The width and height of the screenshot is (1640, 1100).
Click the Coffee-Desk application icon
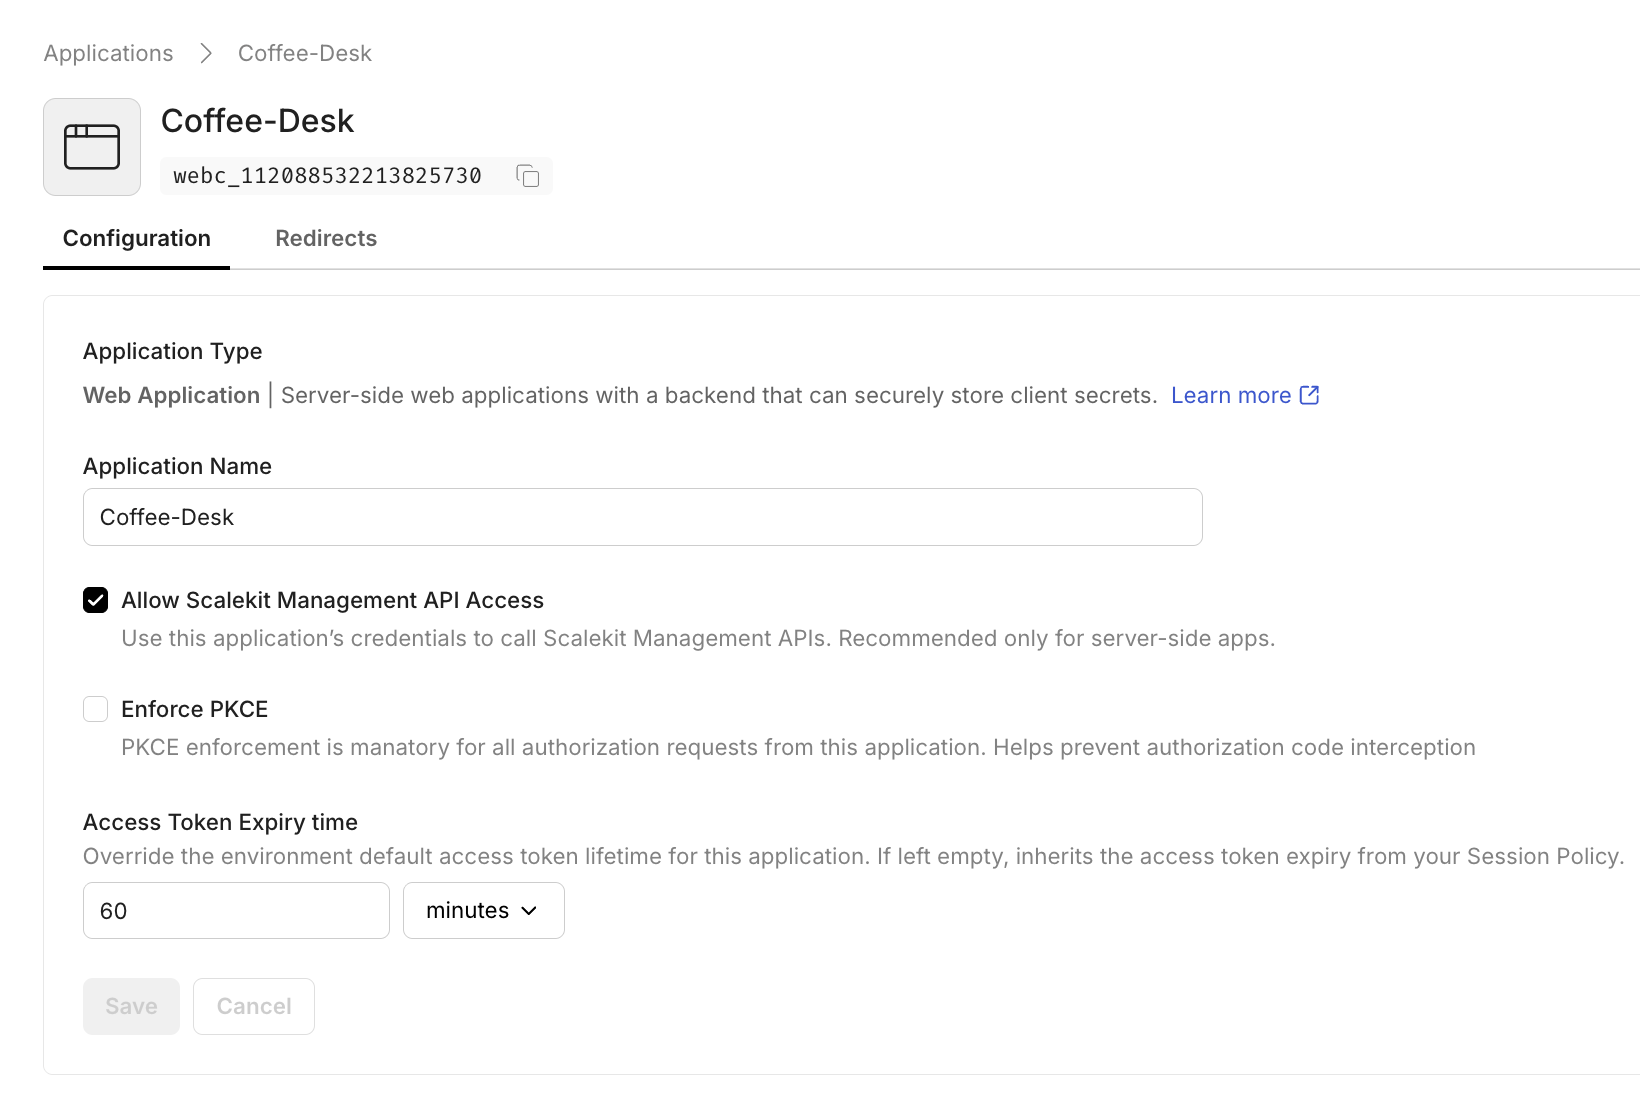(x=91, y=146)
